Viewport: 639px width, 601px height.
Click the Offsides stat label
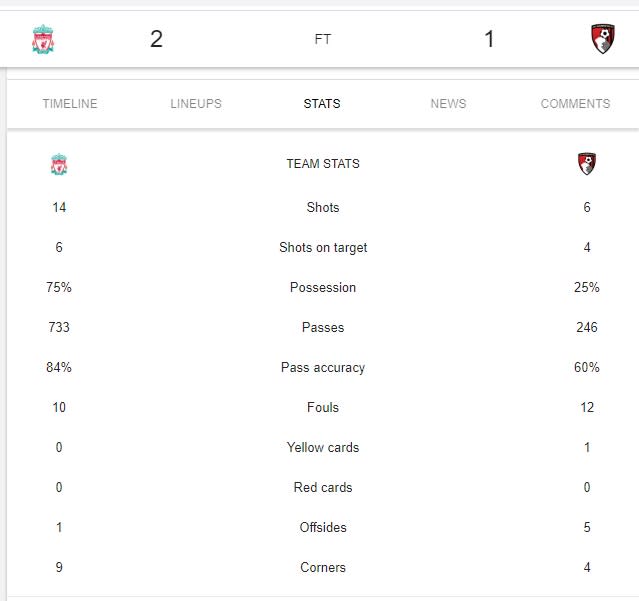click(323, 527)
